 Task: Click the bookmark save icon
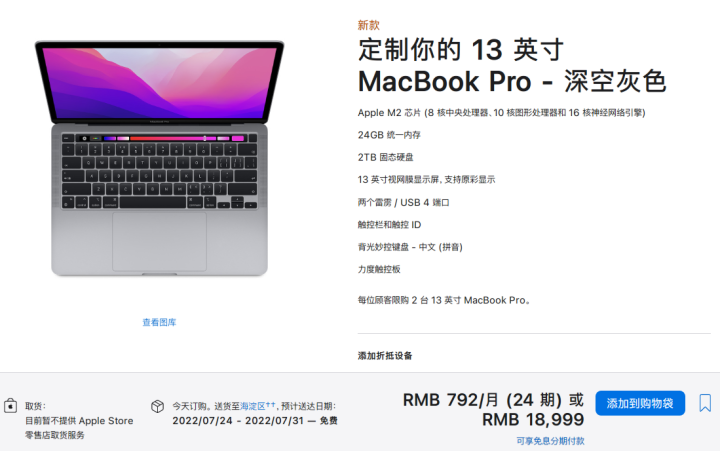tap(705, 403)
